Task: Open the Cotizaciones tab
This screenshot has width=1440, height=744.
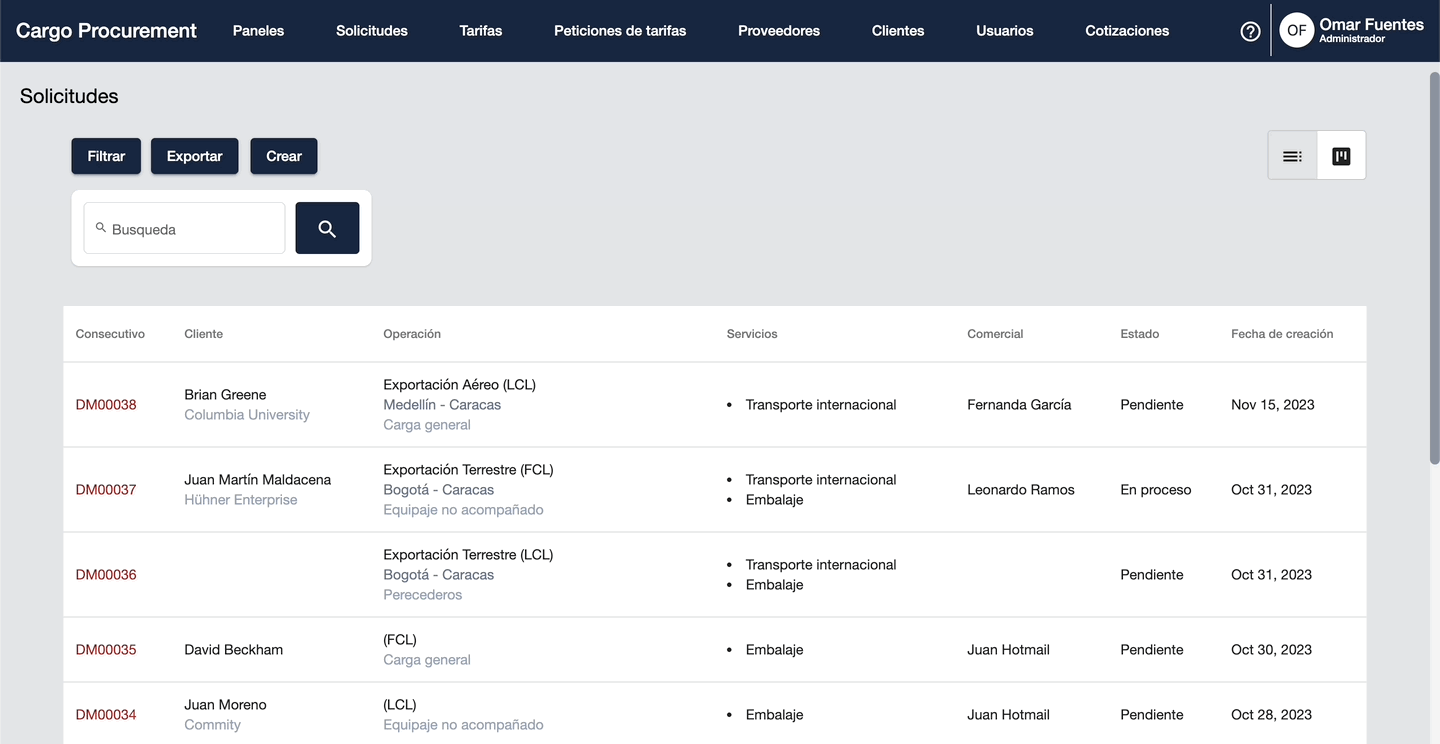Action: click(1127, 31)
